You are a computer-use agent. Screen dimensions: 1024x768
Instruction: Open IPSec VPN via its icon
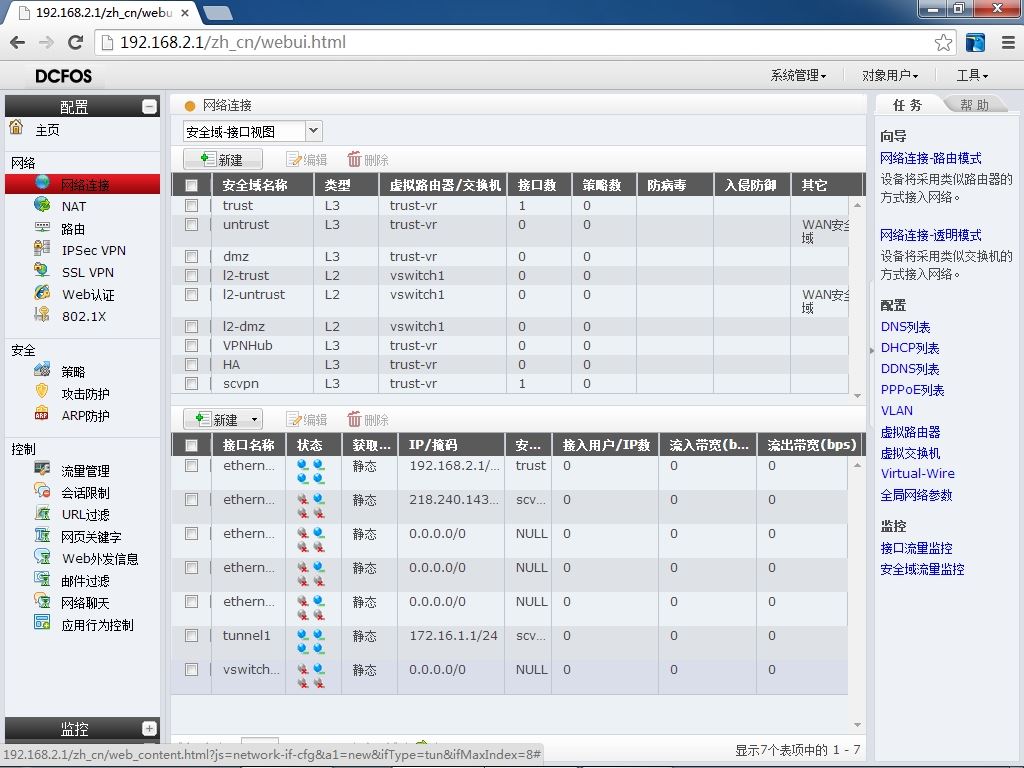[42, 249]
